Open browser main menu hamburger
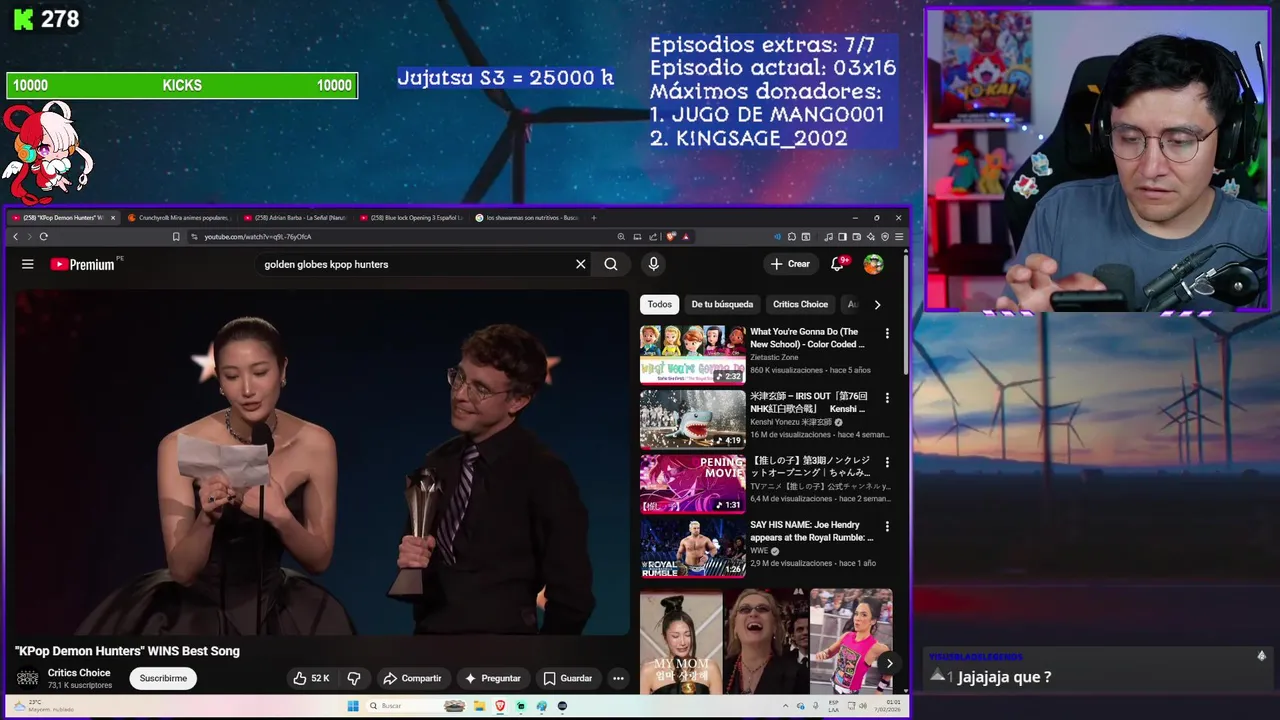This screenshot has width=1280, height=720. click(x=899, y=237)
